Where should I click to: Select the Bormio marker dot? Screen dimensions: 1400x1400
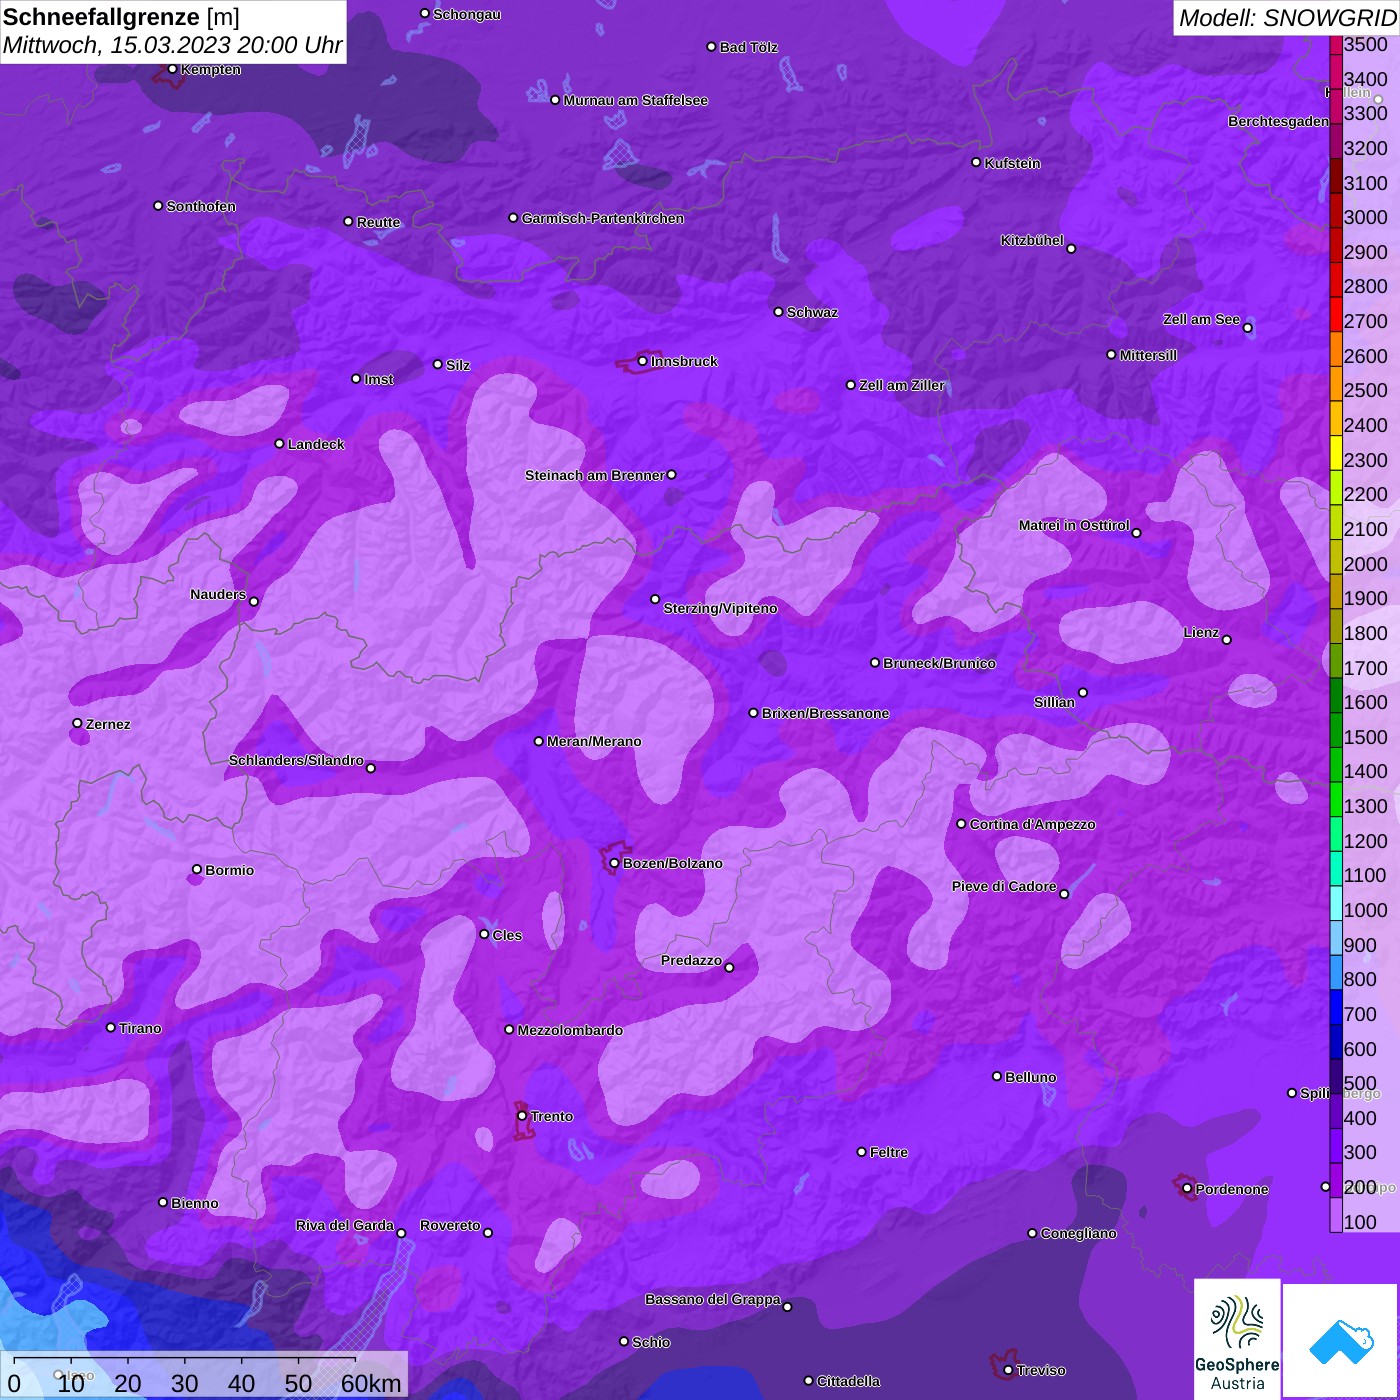click(x=197, y=870)
